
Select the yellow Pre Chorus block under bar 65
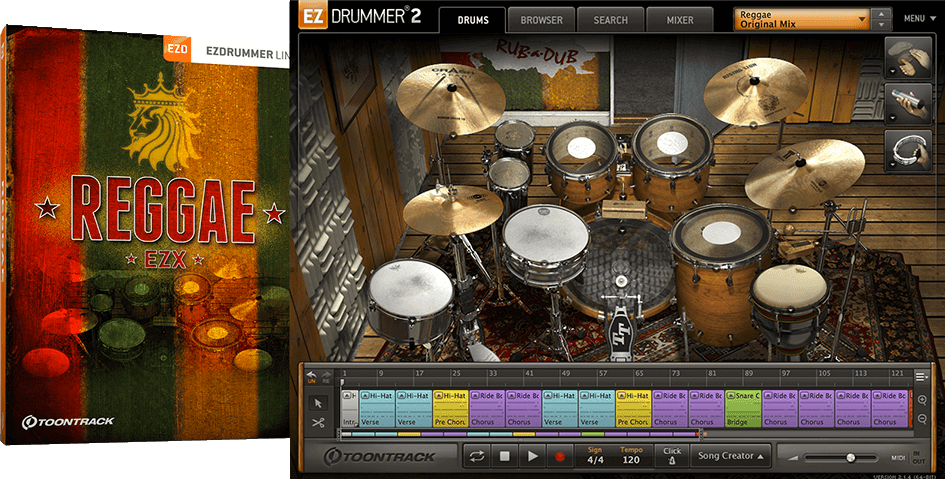tap(633, 409)
